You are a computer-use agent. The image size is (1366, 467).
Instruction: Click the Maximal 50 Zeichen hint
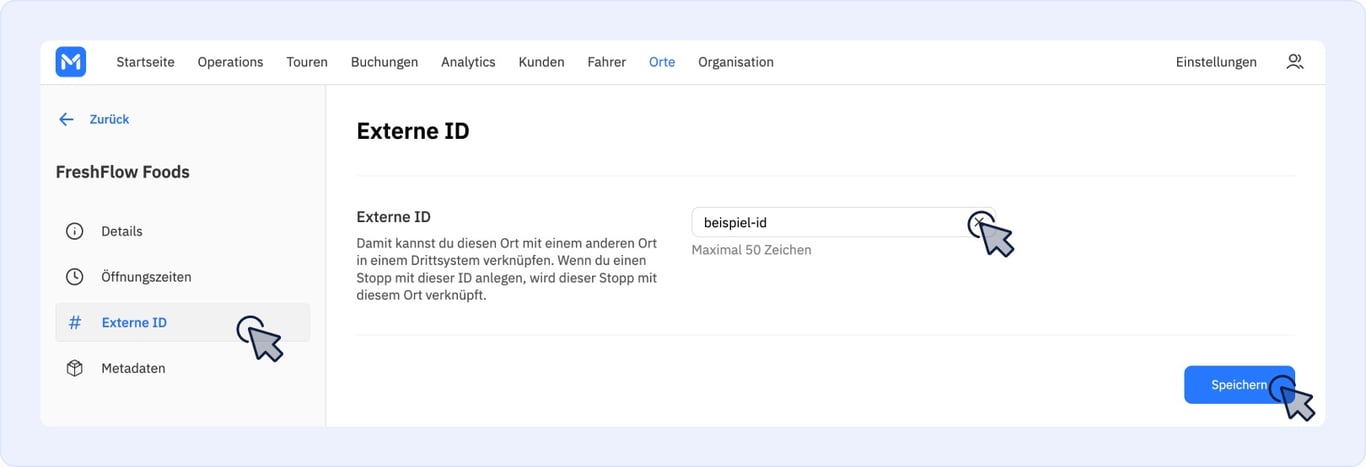click(x=752, y=250)
